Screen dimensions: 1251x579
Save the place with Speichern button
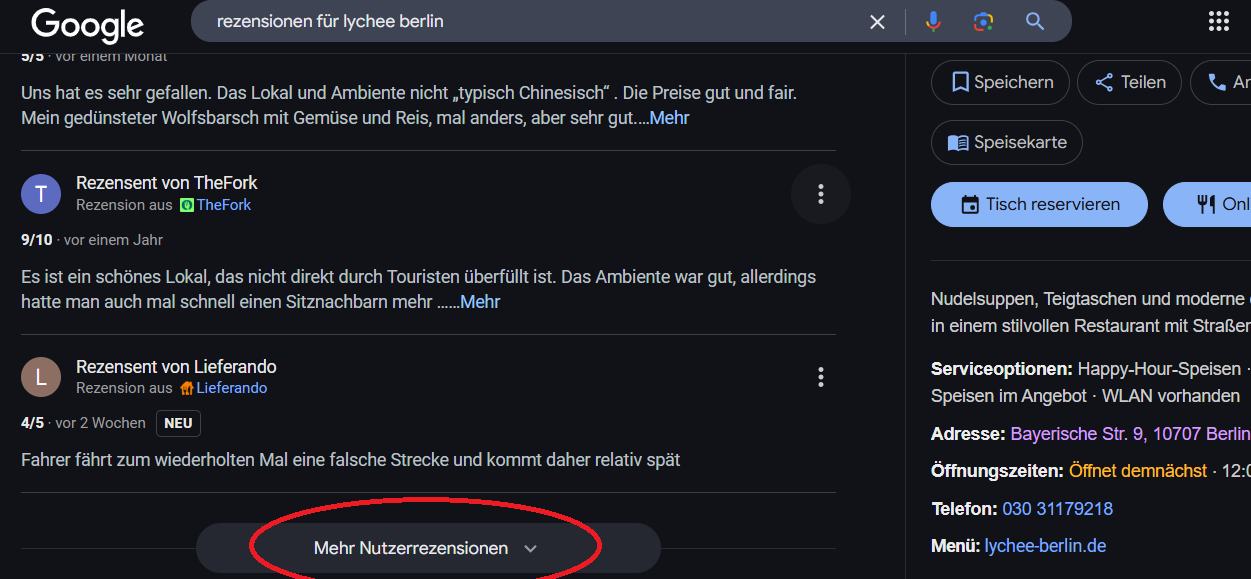1000,82
